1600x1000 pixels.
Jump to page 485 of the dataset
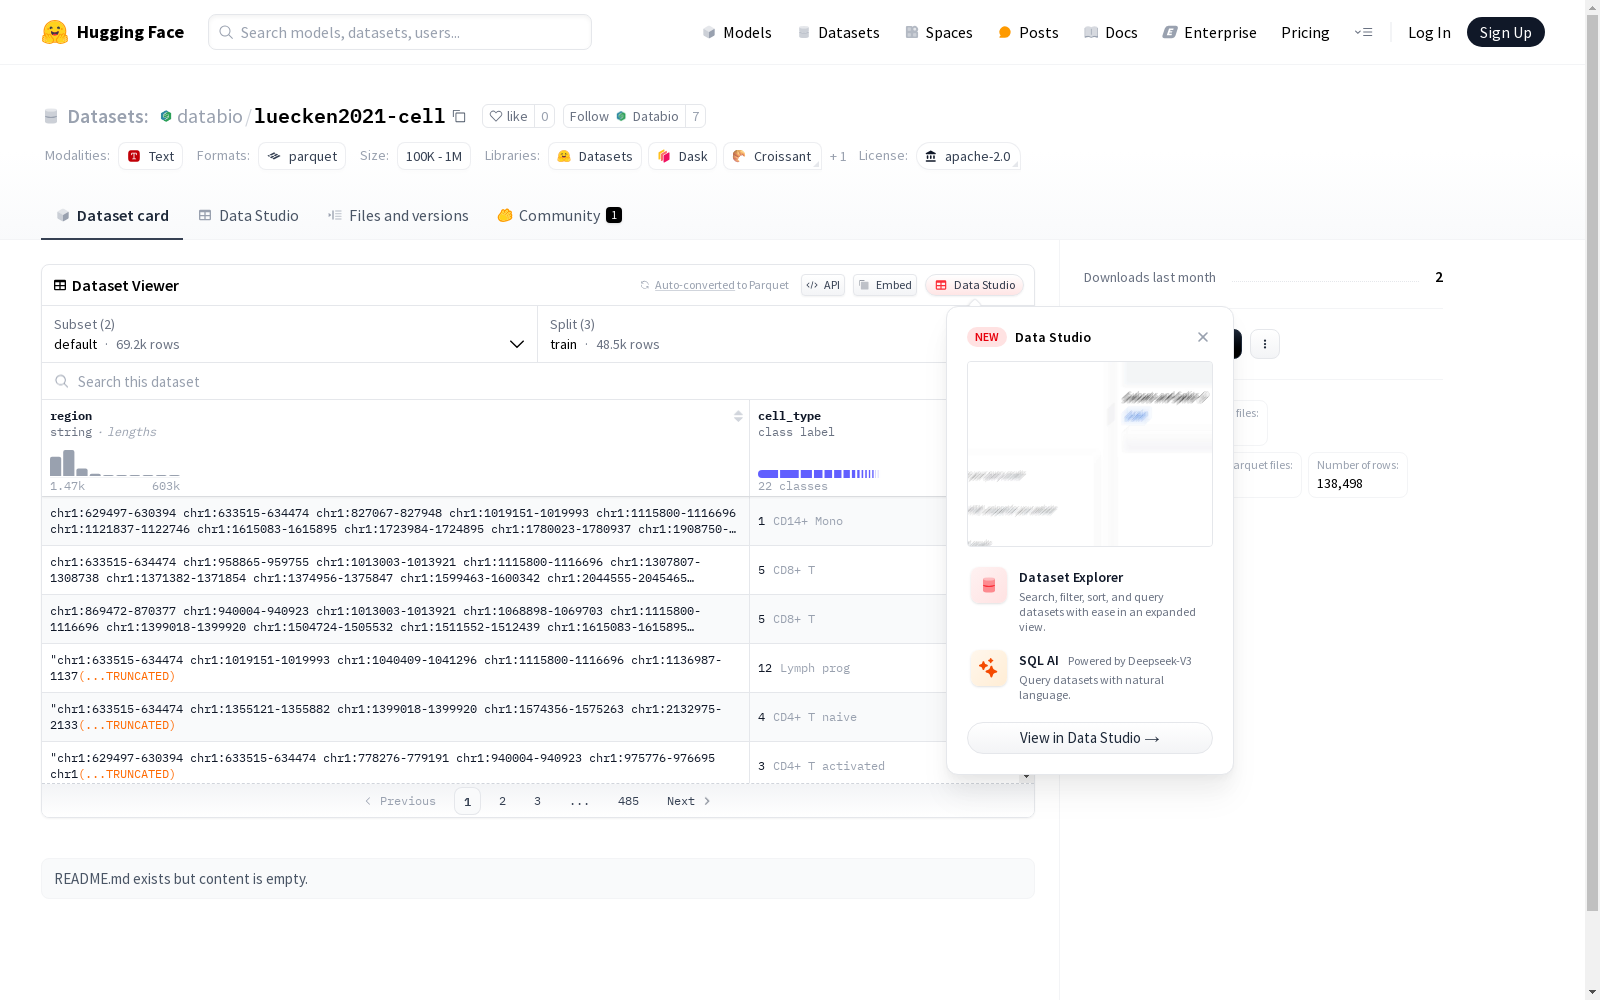pos(628,801)
